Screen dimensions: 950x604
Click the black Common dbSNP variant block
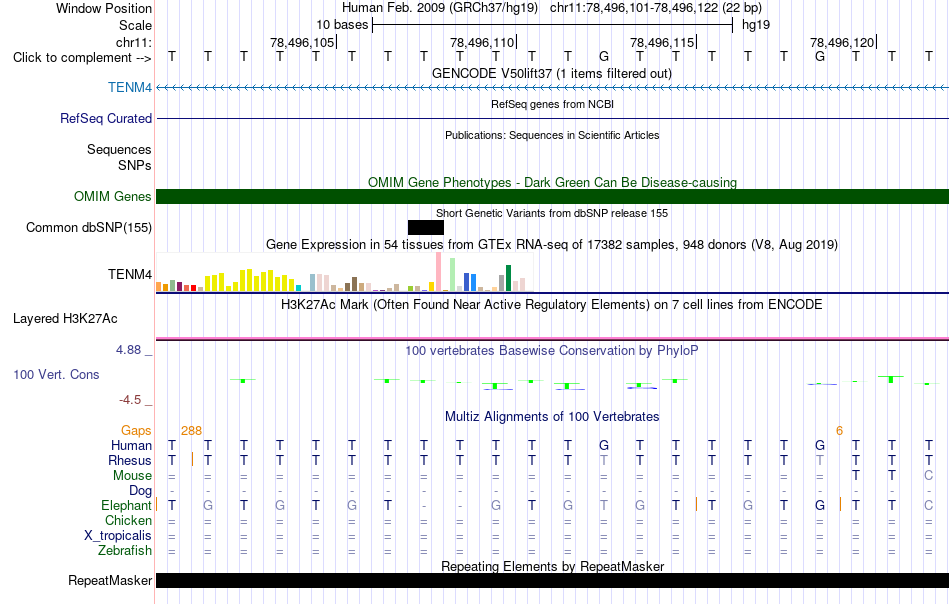pos(425,227)
